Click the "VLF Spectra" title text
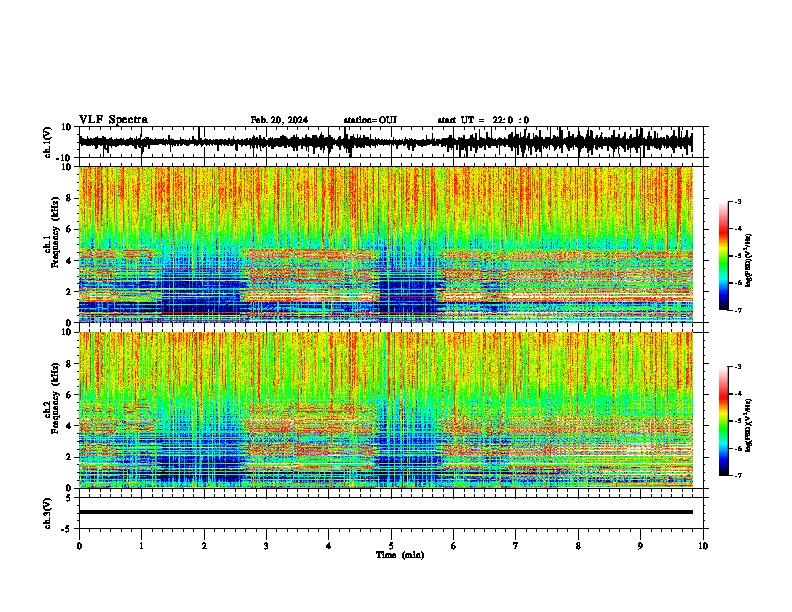Viewport: 792px width, 612px height. (113, 120)
